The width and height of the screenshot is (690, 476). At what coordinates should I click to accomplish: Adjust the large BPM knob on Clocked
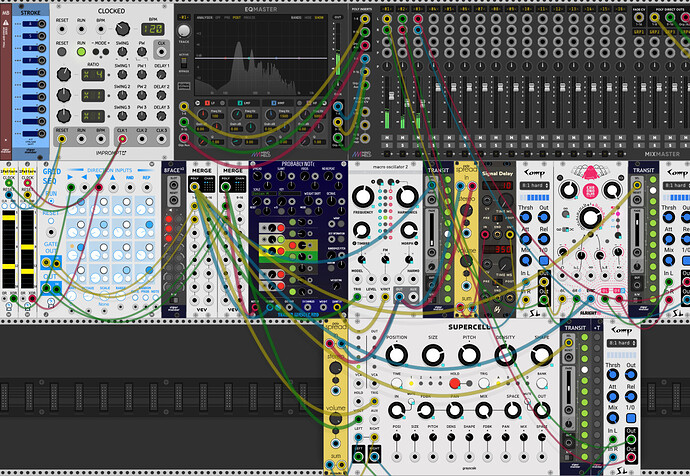click(x=123, y=29)
